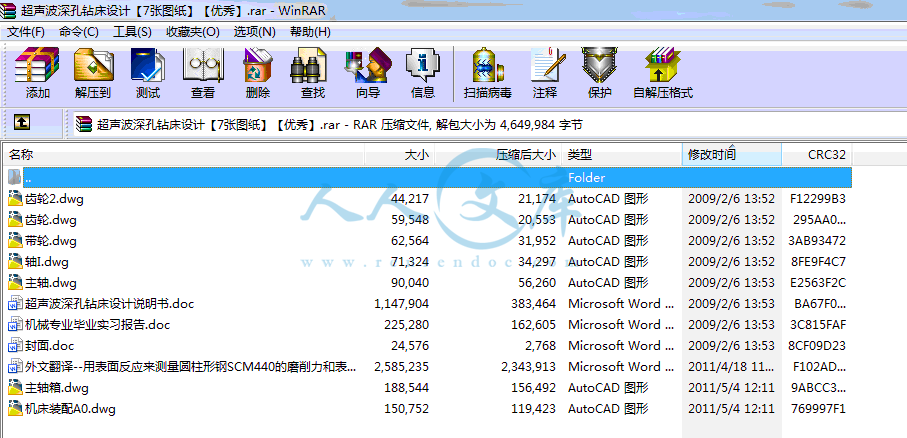The image size is (907, 438).
Task: Run the 测试 (Test) archive tool
Action: (148, 65)
